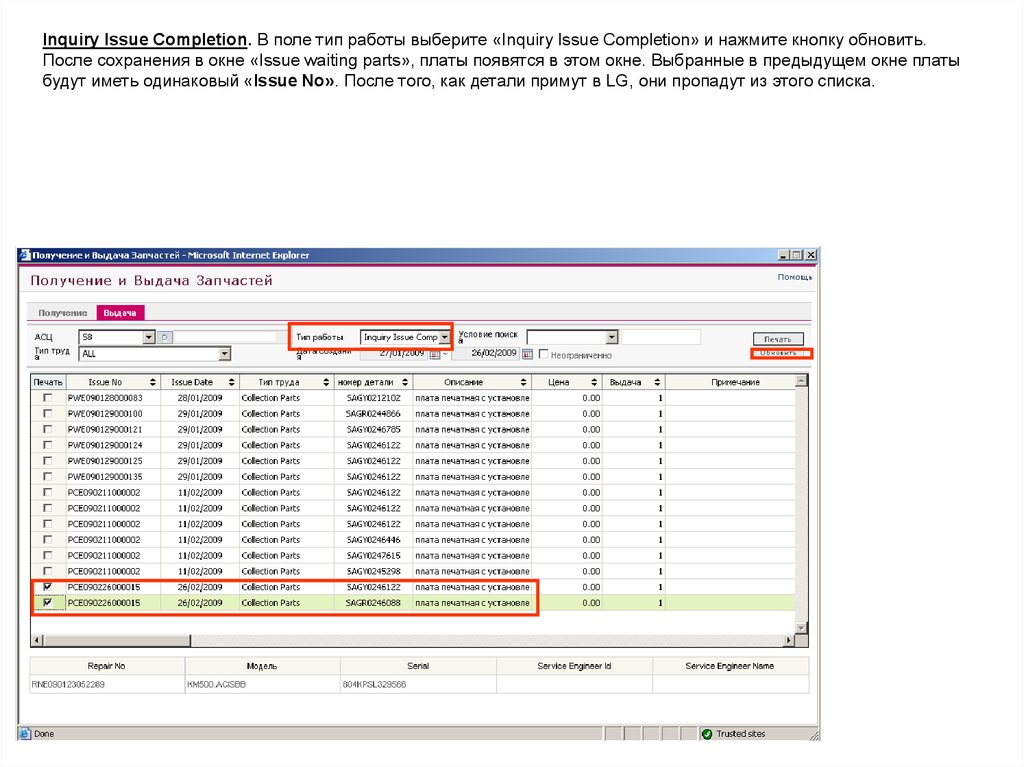Expand the Тип труда ALL dropdown
The height and width of the screenshot is (767, 1024).
pyautogui.click(x=224, y=353)
